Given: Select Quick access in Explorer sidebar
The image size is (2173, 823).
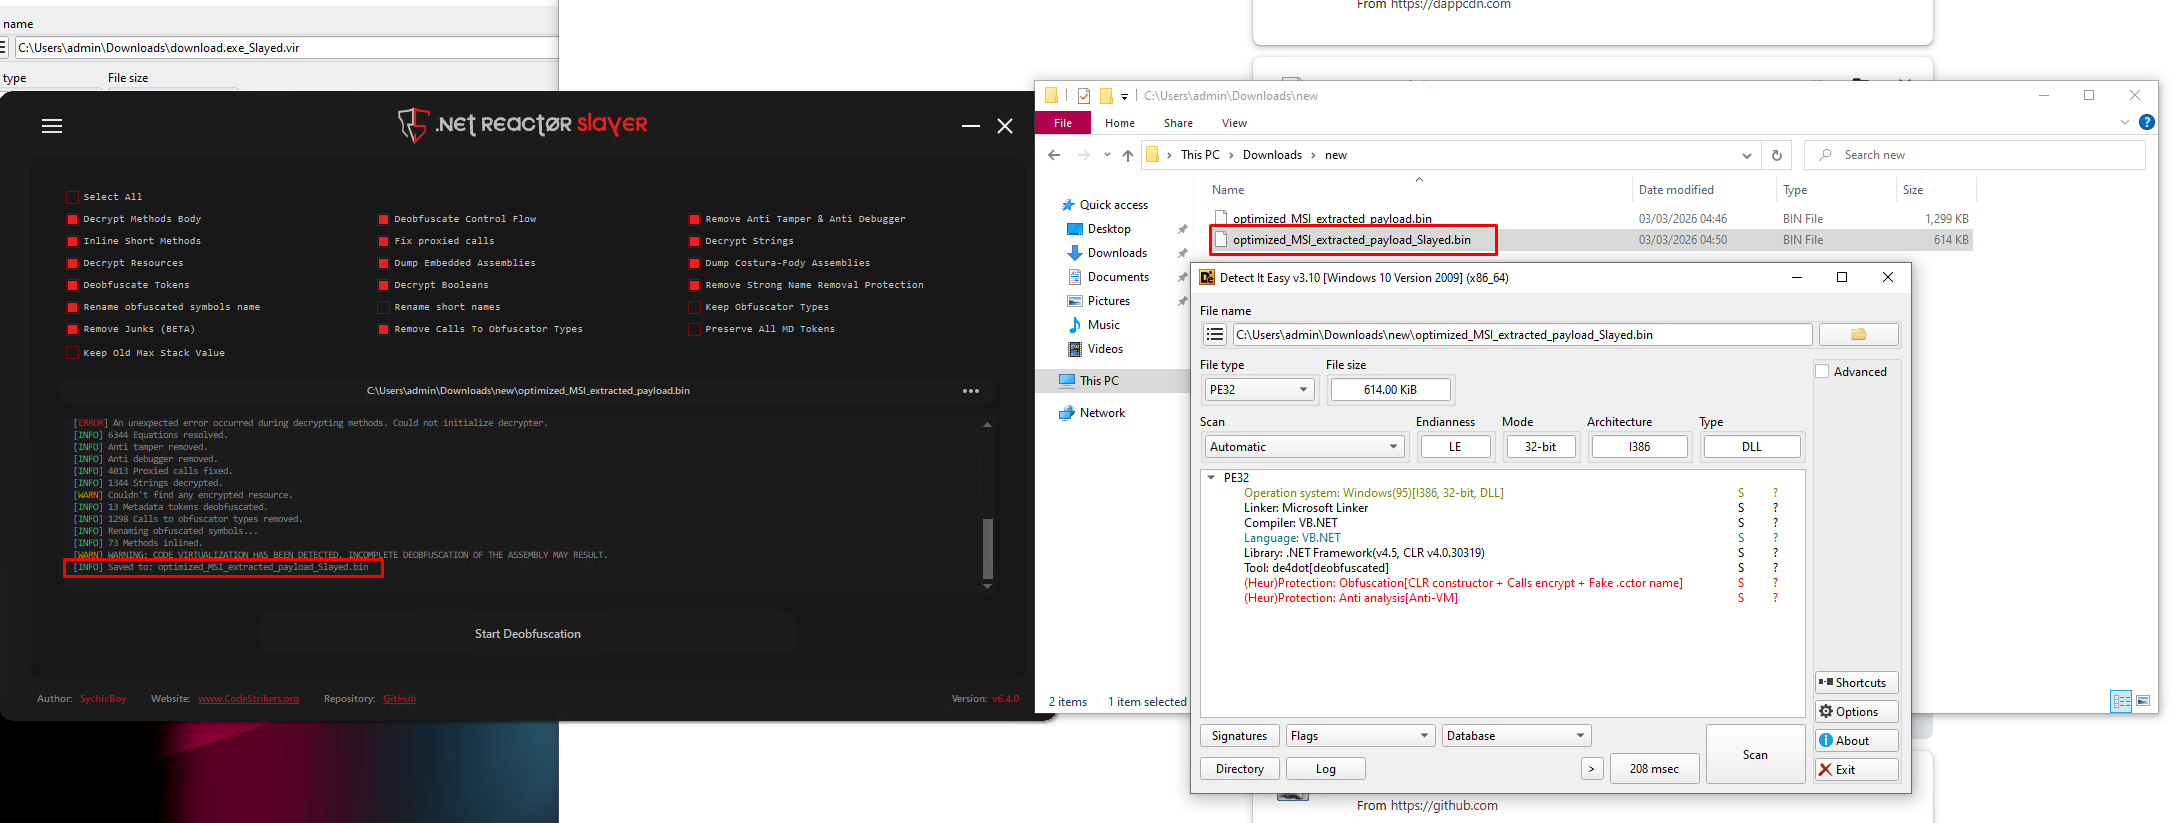Looking at the screenshot, I should pyautogui.click(x=1113, y=205).
